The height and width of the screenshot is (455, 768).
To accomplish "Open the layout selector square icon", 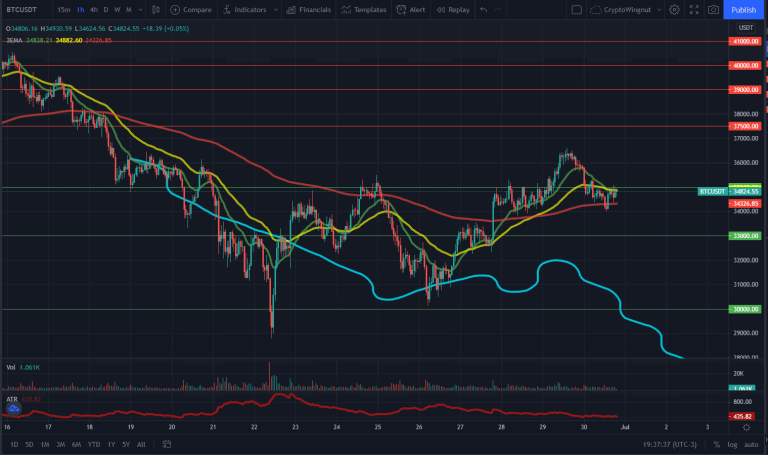I will [576, 9].
